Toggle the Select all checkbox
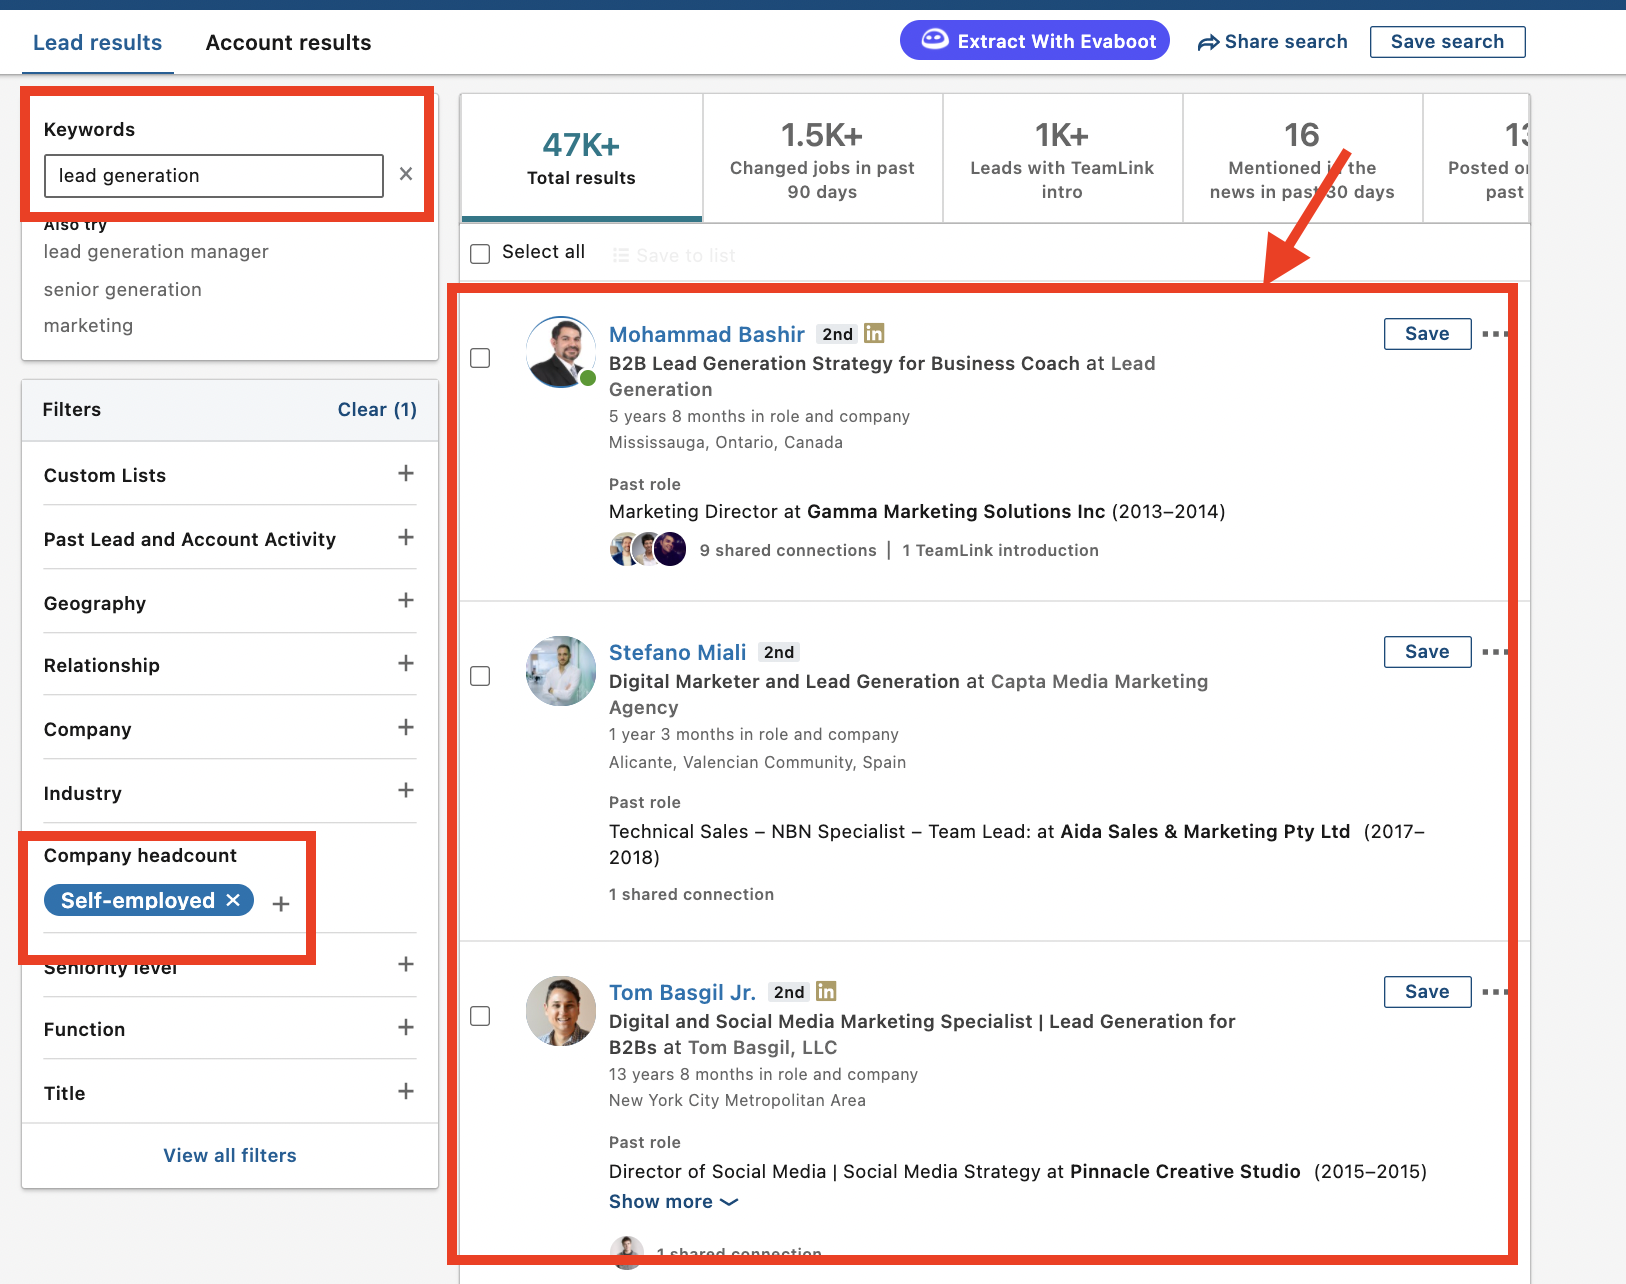The image size is (1626, 1284). click(480, 254)
